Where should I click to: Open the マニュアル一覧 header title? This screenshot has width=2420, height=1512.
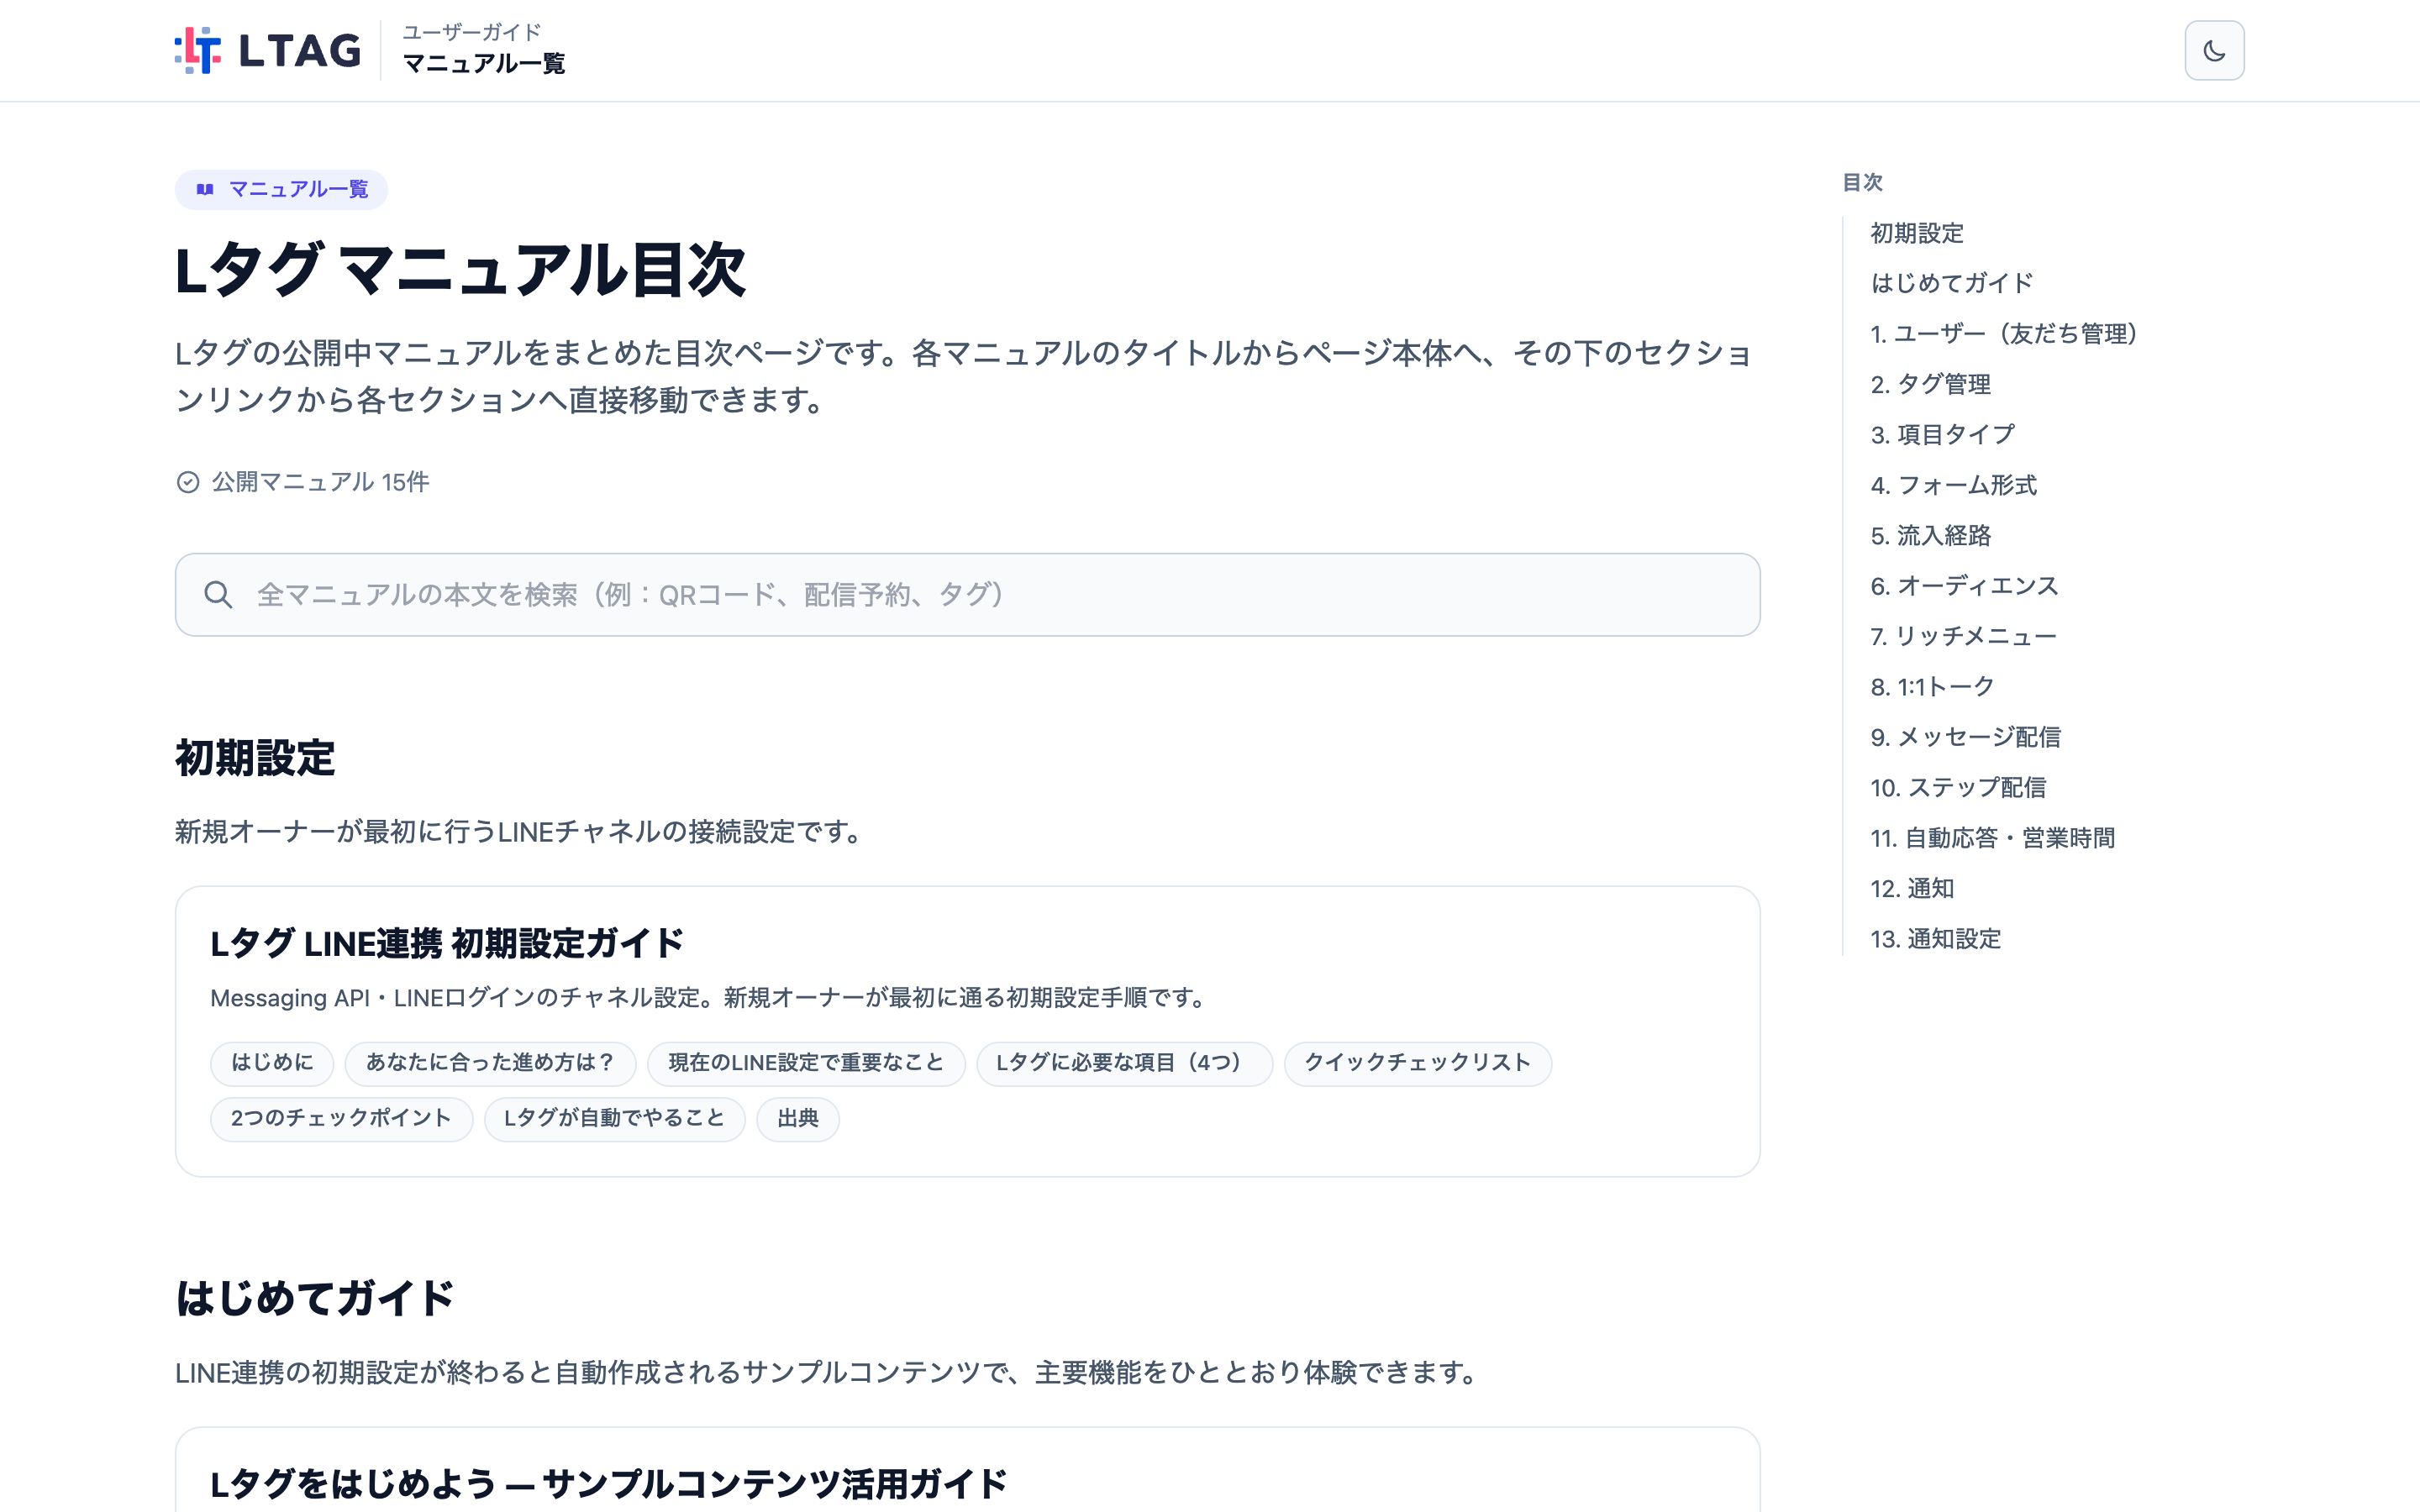click(x=484, y=64)
